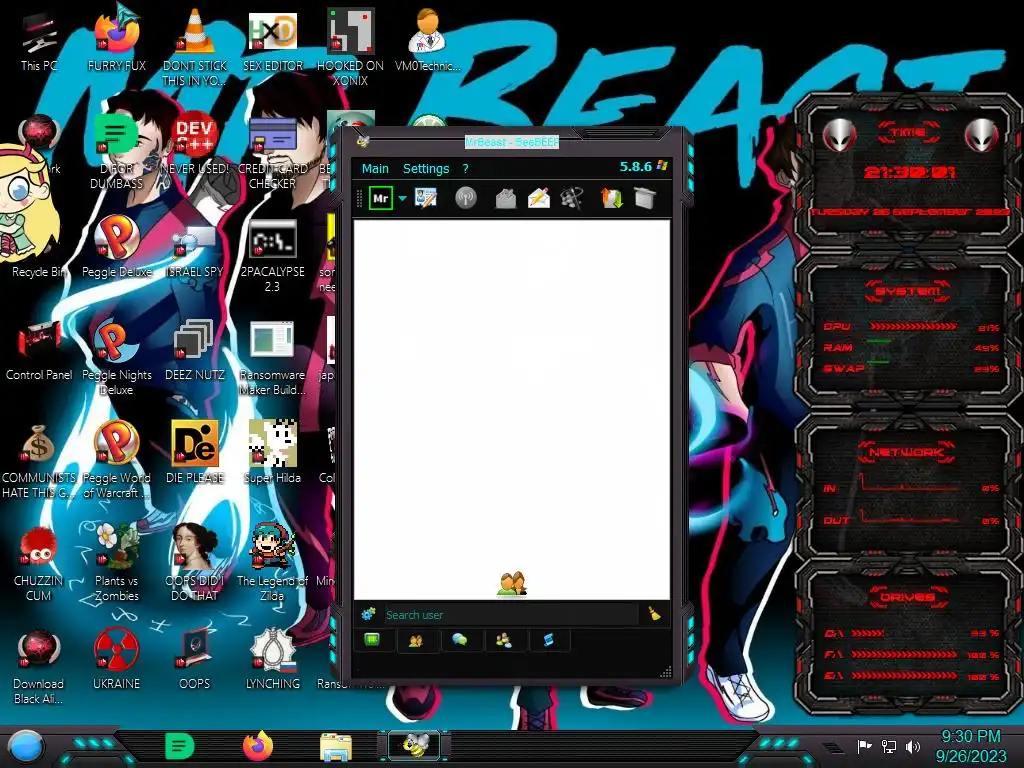Click the broom clear-search icon
Screen dimensions: 1024x768
(654, 614)
